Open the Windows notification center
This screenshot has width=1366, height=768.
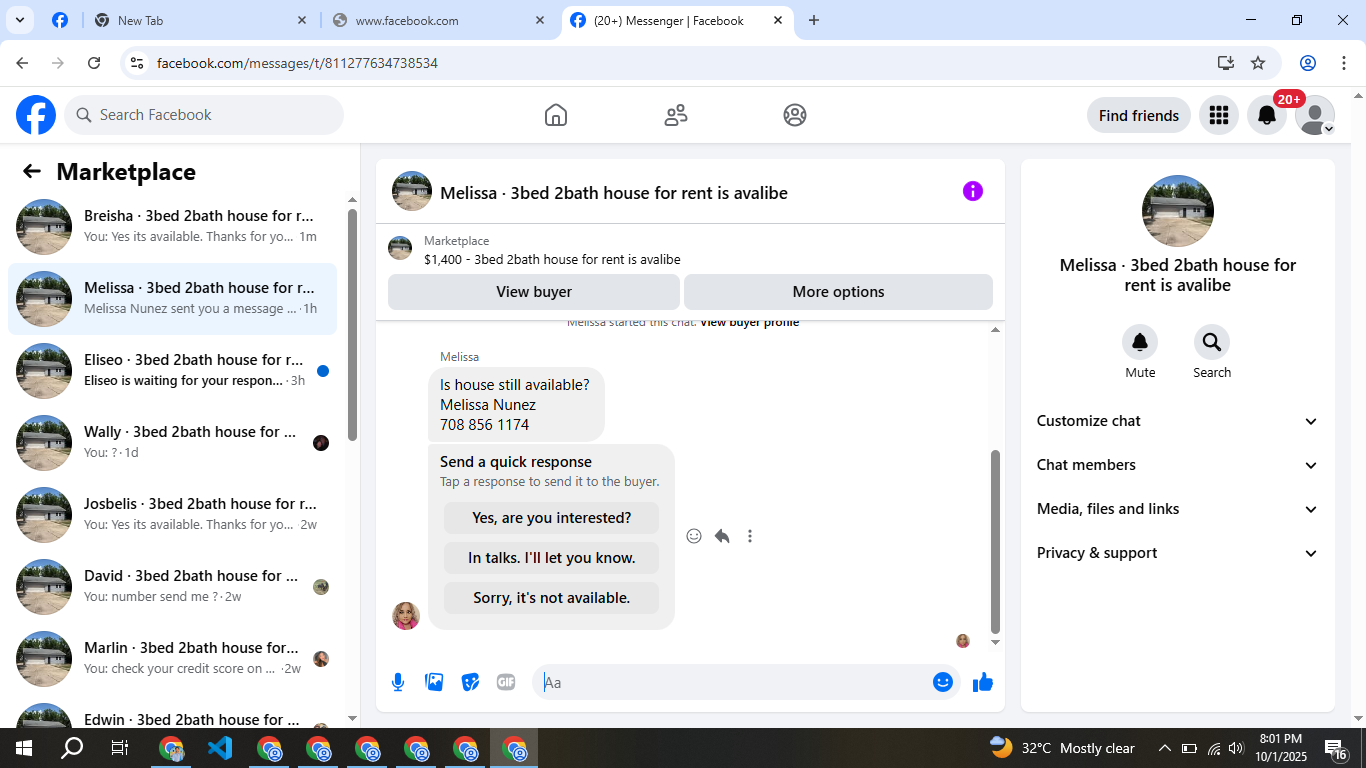click(x=1337, y=748)
